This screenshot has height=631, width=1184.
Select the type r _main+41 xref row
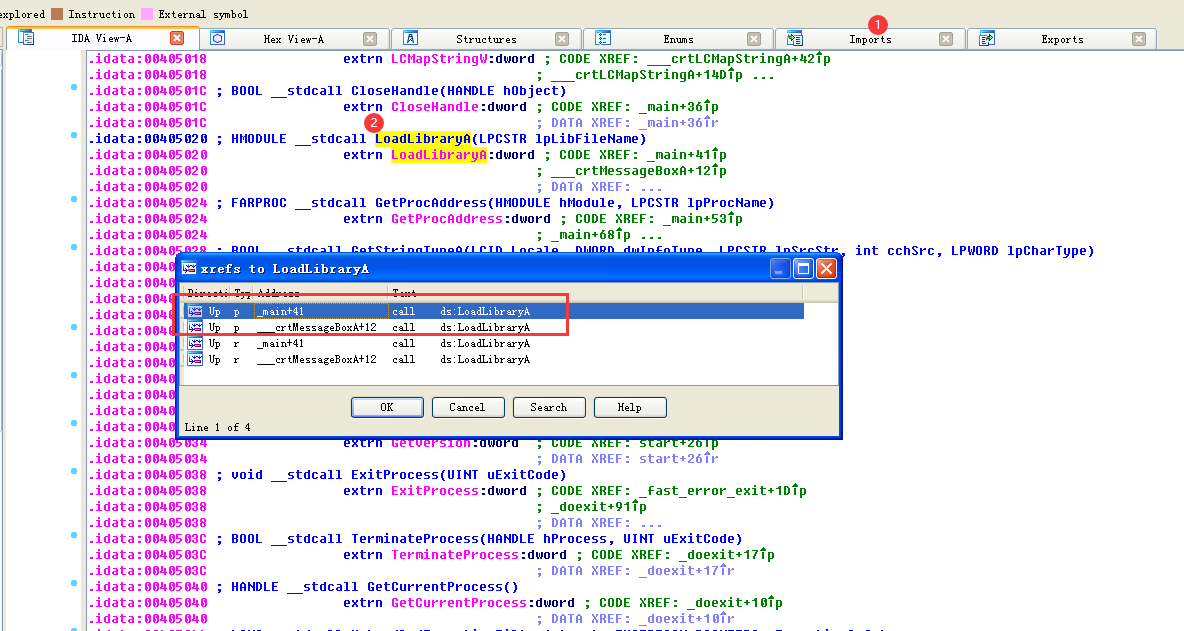pos(494,343)
